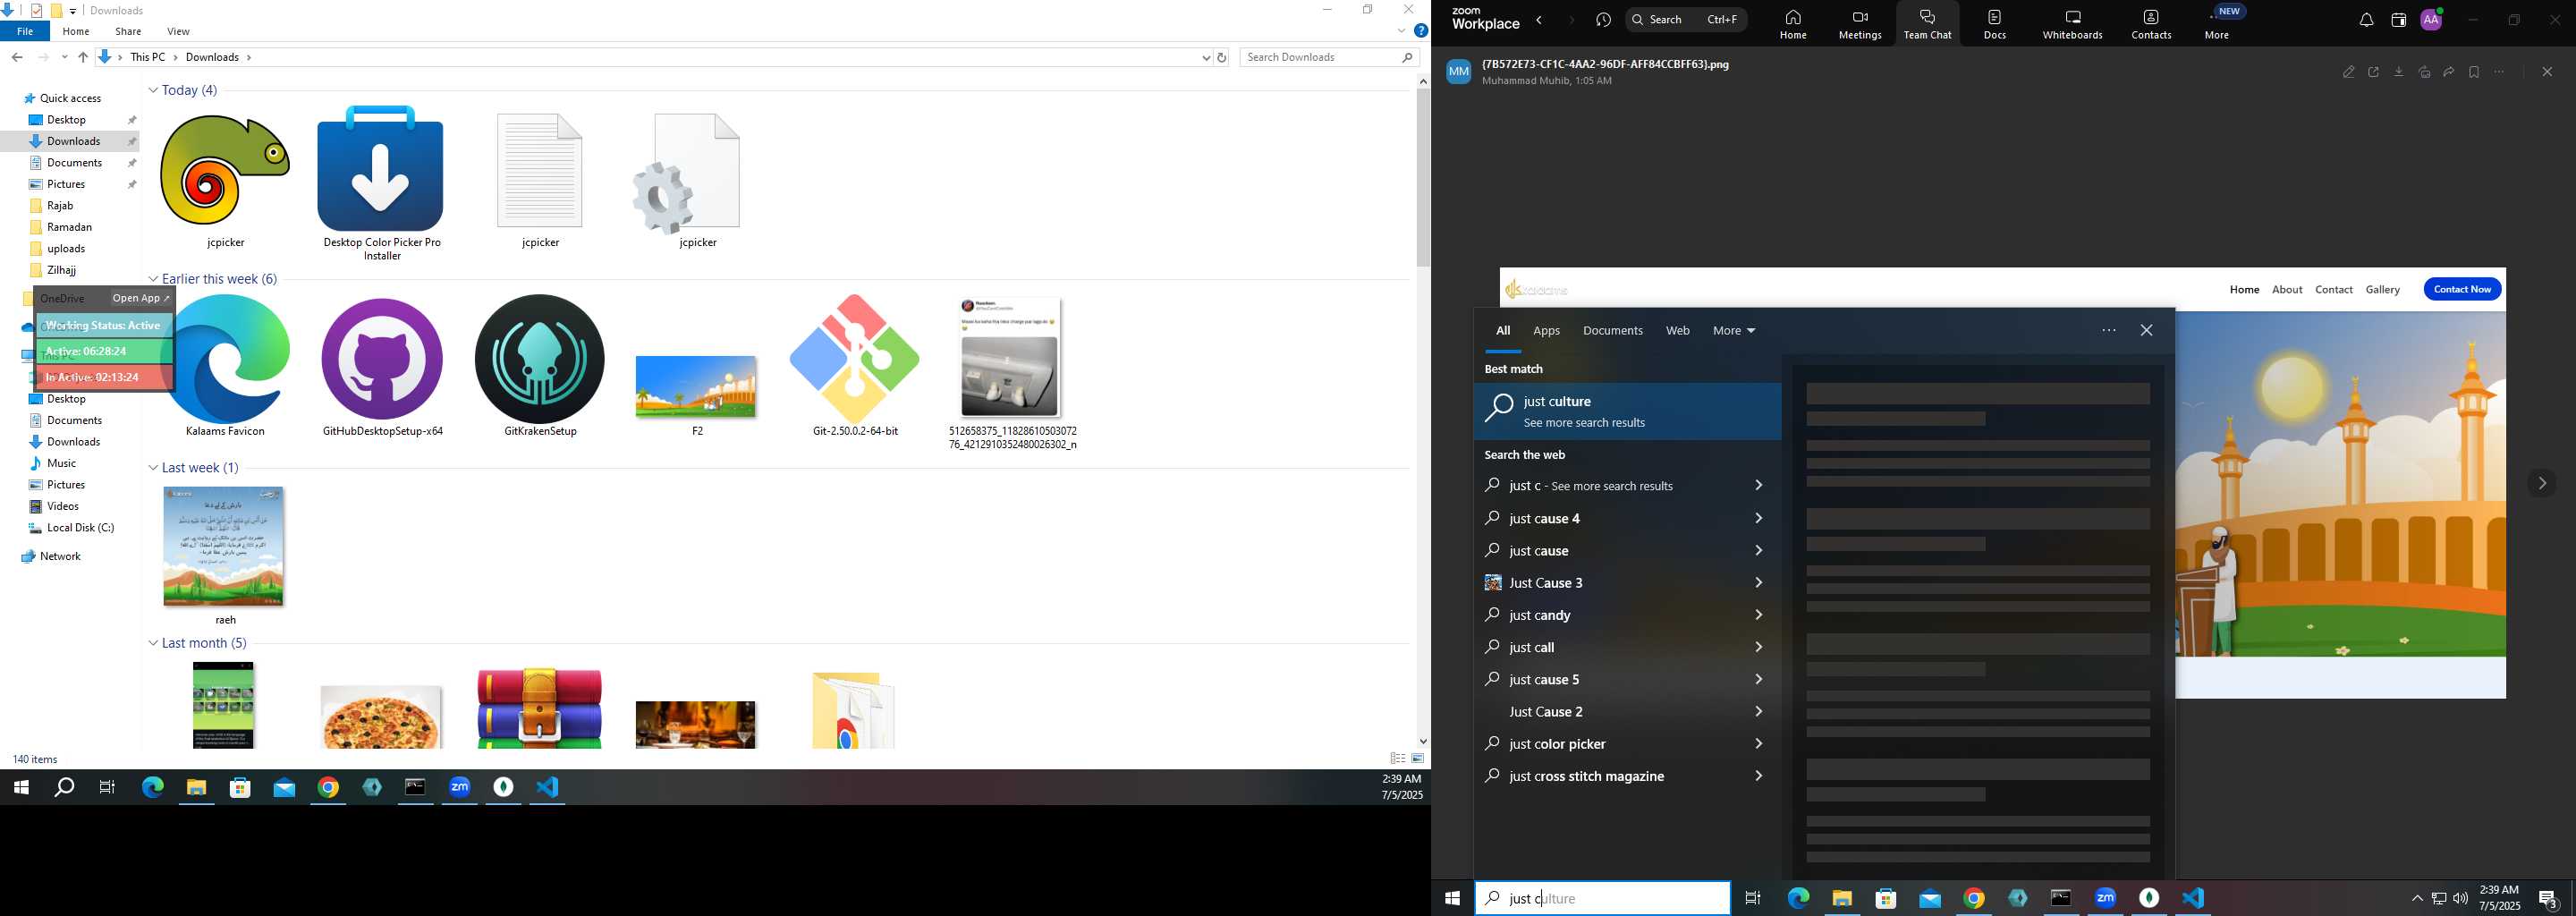Collapse the Last week (1) group

click(x=153, y=469)
